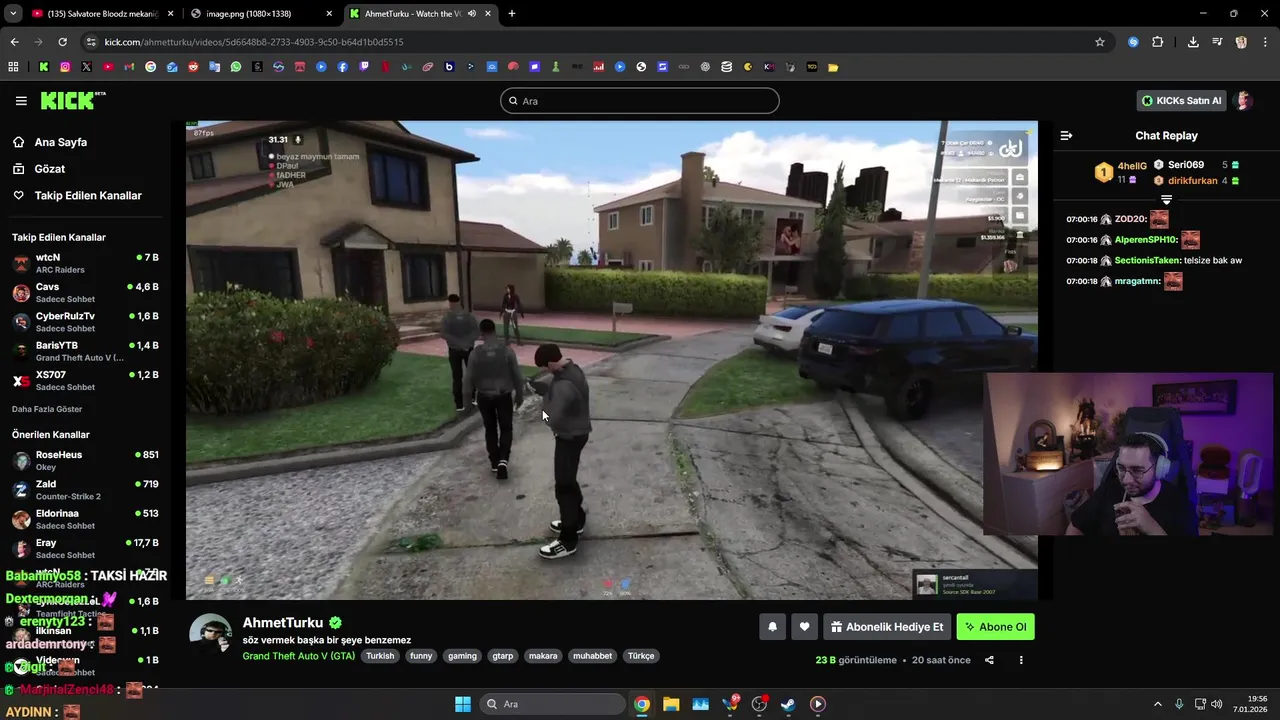Screen dimensions: 1280x720
Task: Collapse the Chat Replay panel
Action: pyautogui.click(x=1066, y=135)
